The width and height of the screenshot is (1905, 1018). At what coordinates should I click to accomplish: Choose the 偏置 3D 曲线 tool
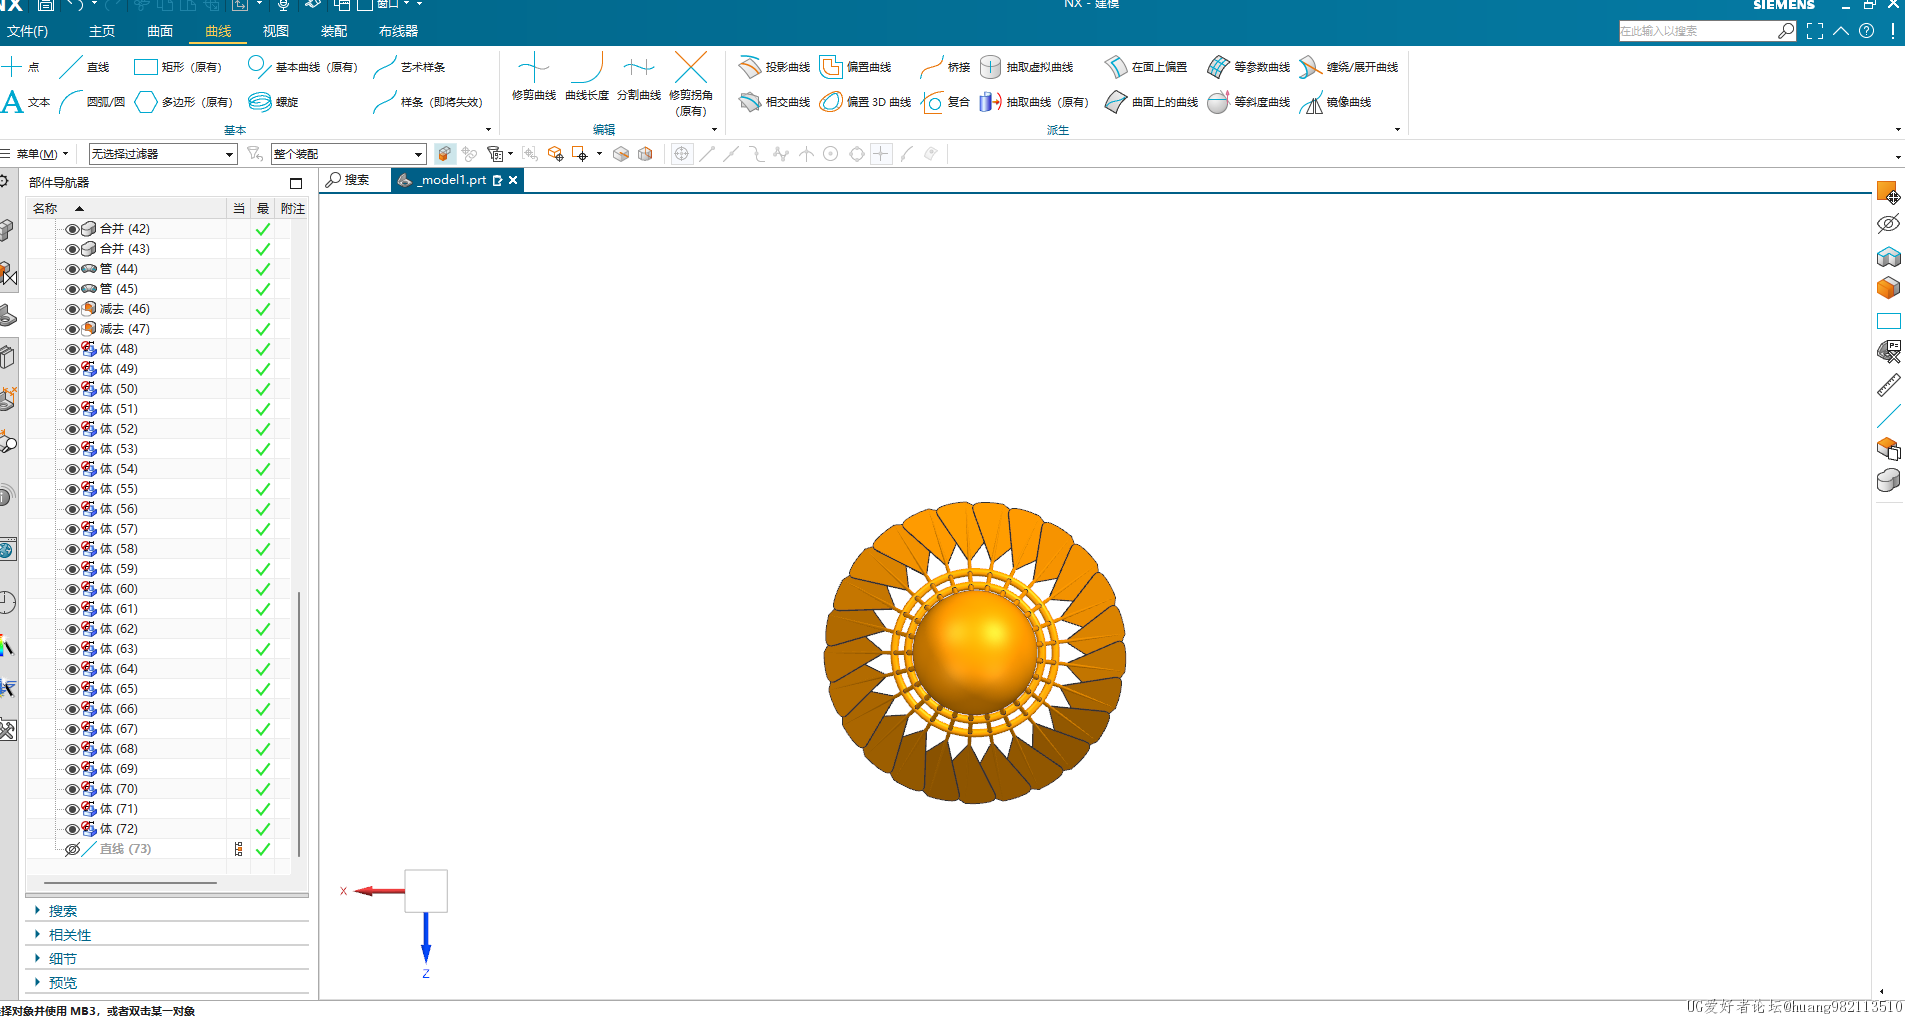[866, 102]
